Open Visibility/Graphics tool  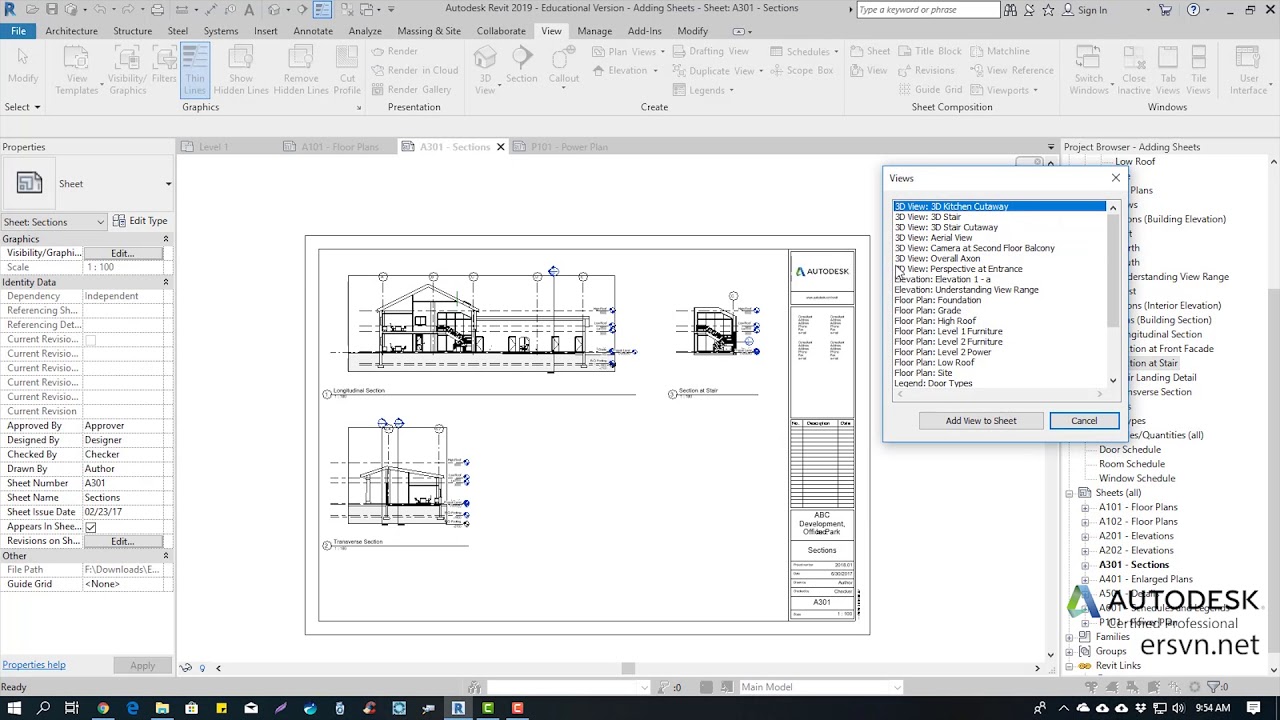coord(127,70)
